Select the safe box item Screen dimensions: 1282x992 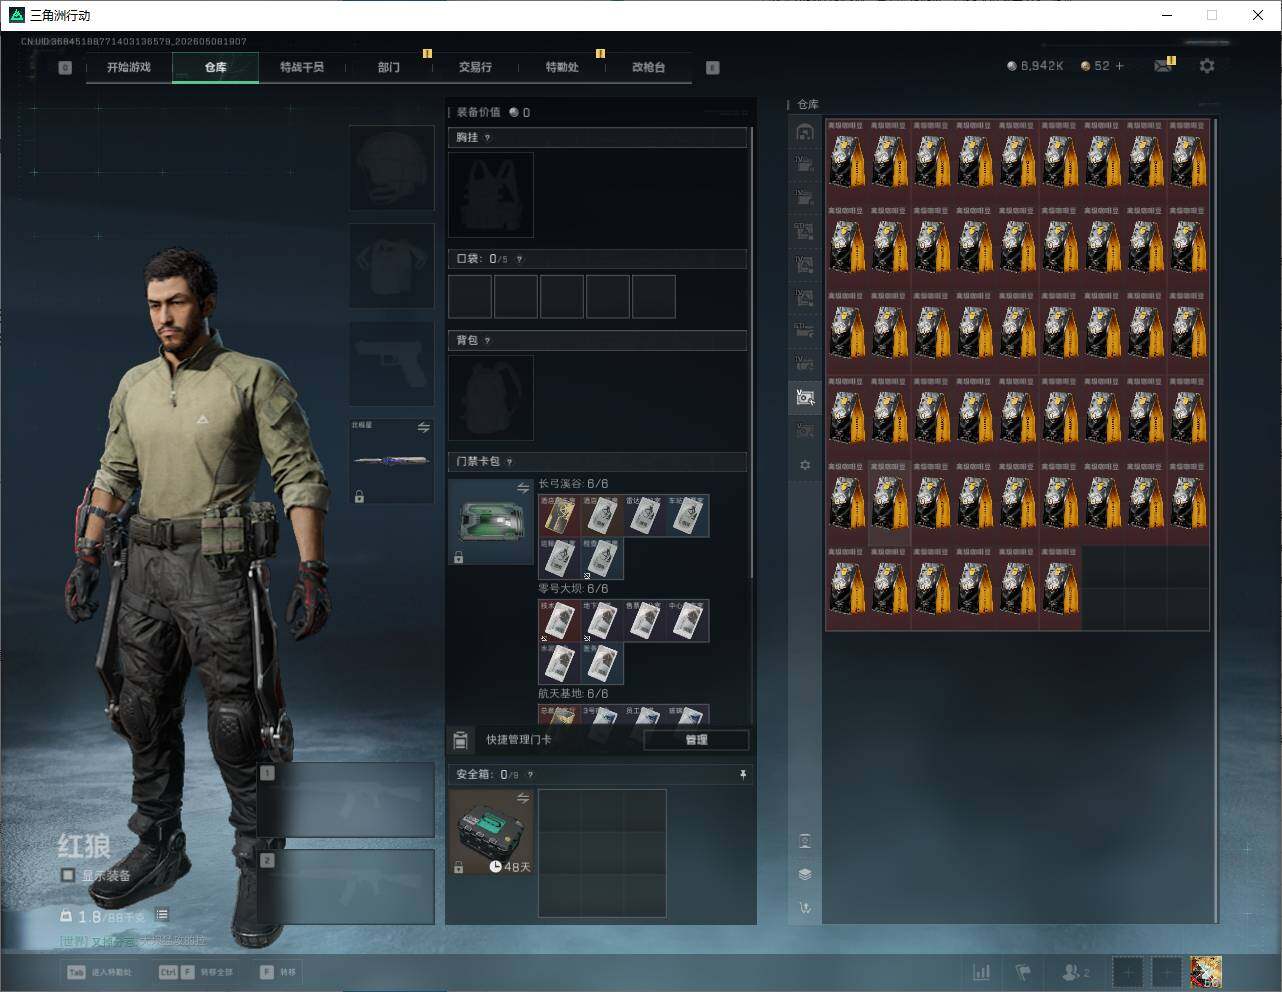point(491,832)
